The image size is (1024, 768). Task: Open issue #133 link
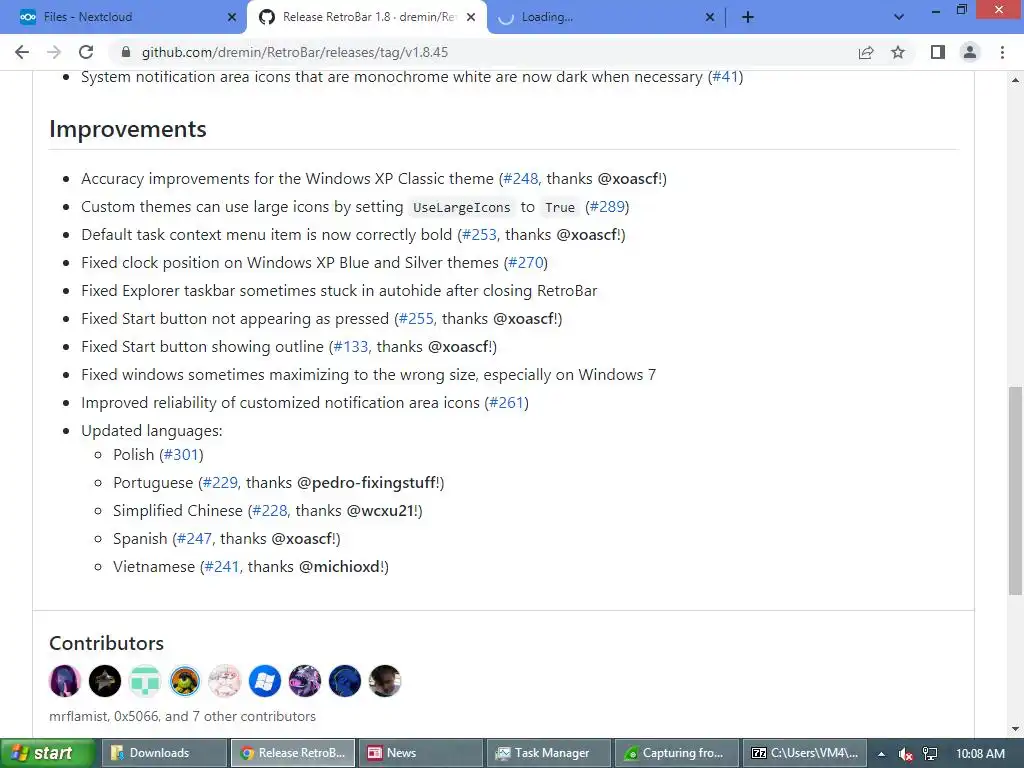pos(351,347)
